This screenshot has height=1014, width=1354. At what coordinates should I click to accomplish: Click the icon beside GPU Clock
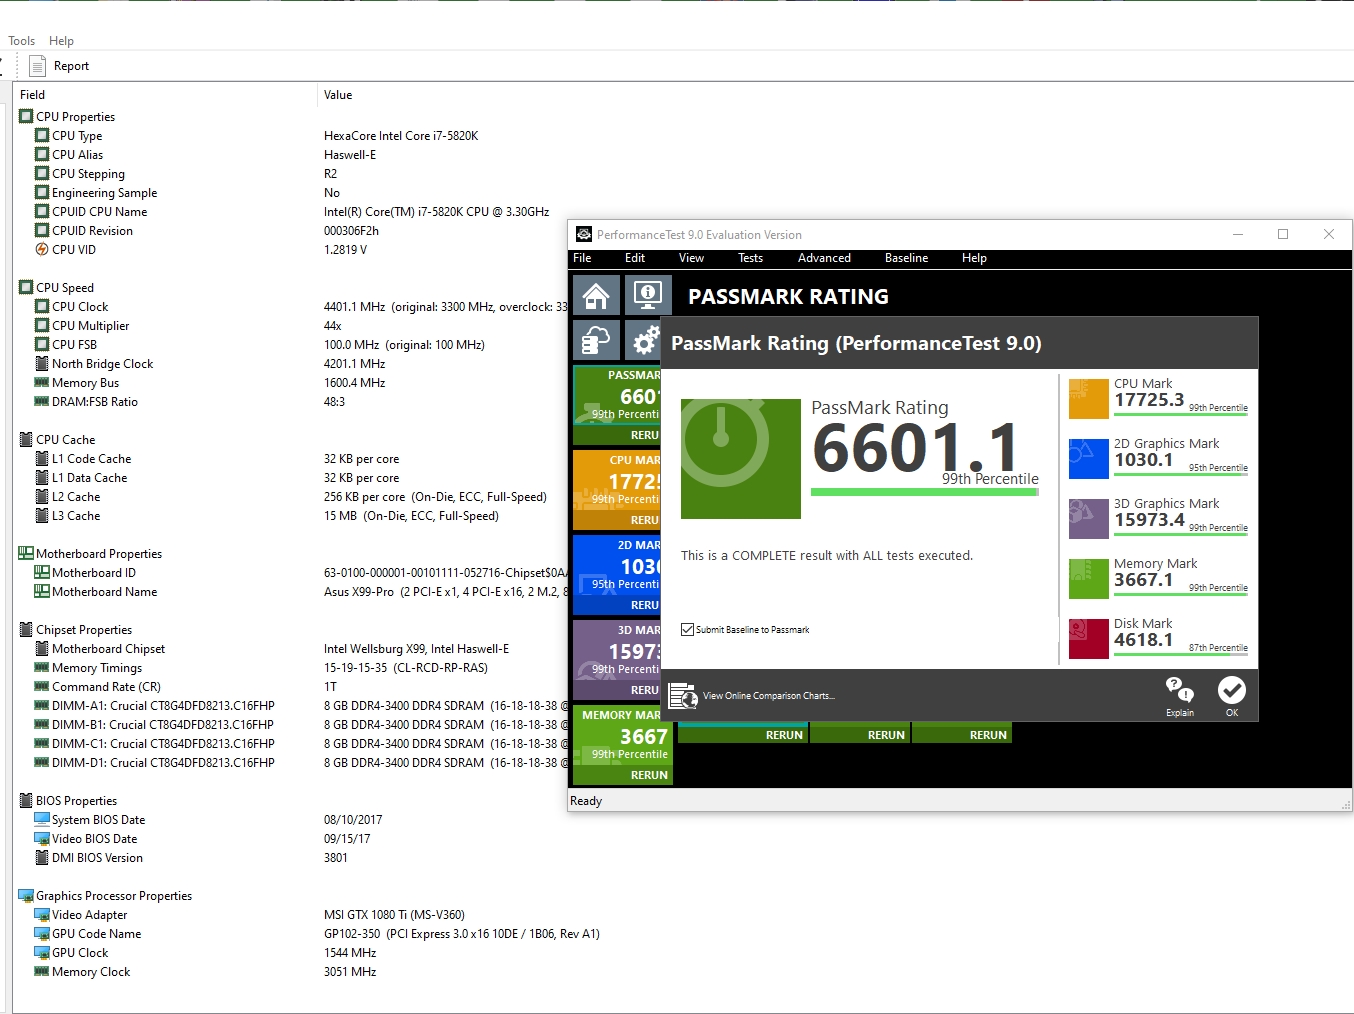tap(42, 953)
